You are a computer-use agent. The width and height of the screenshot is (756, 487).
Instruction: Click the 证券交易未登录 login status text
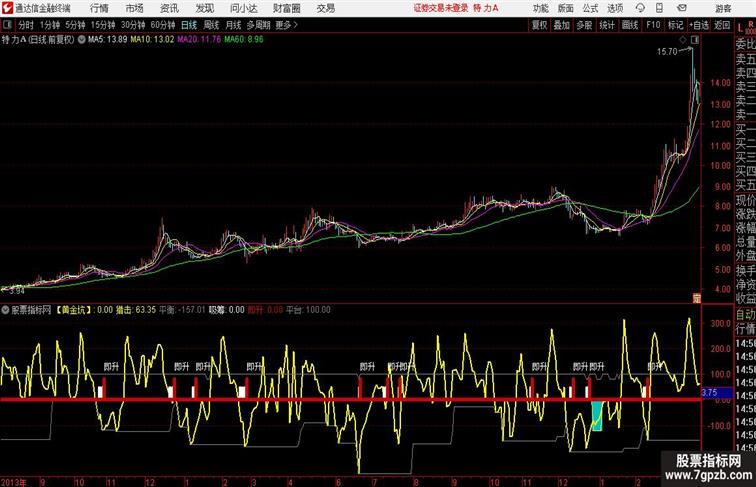pos(441,8)
